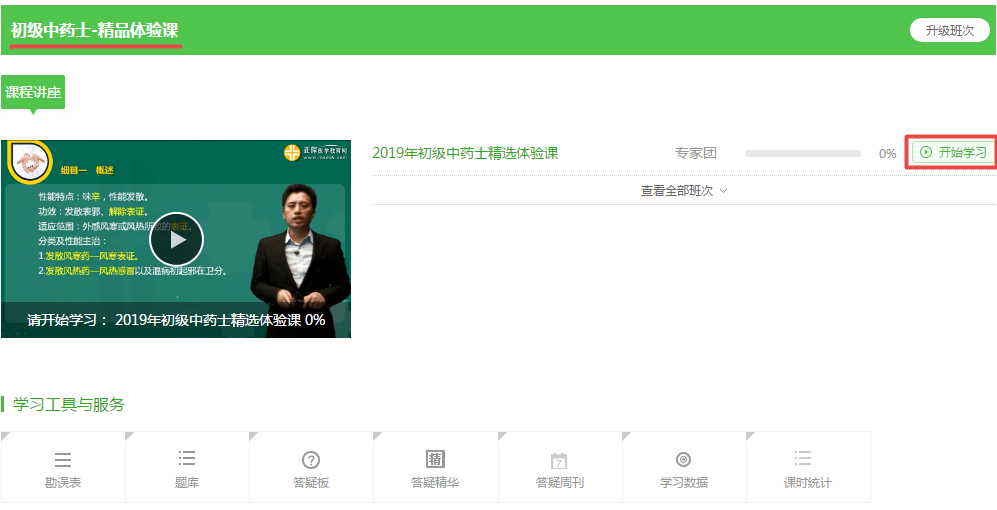Open the 2019年初级中药士精选体验课 course title link
Image resolution: width=997 pixels, height=510 pixels.
coord(465,153)
